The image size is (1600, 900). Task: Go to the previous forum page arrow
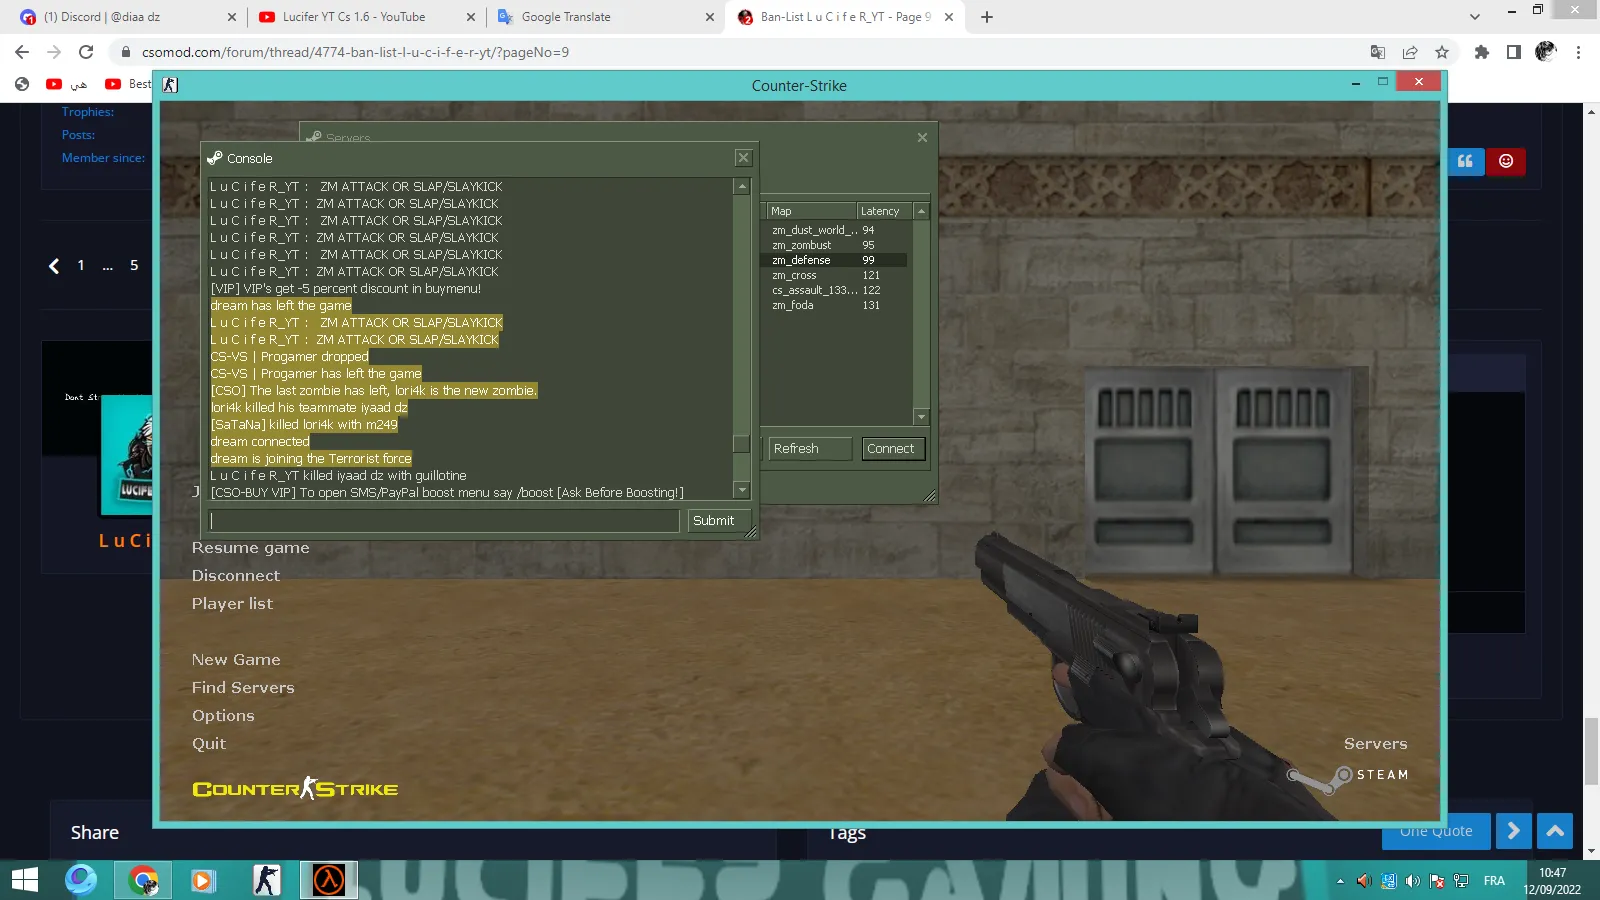(54, 266)
